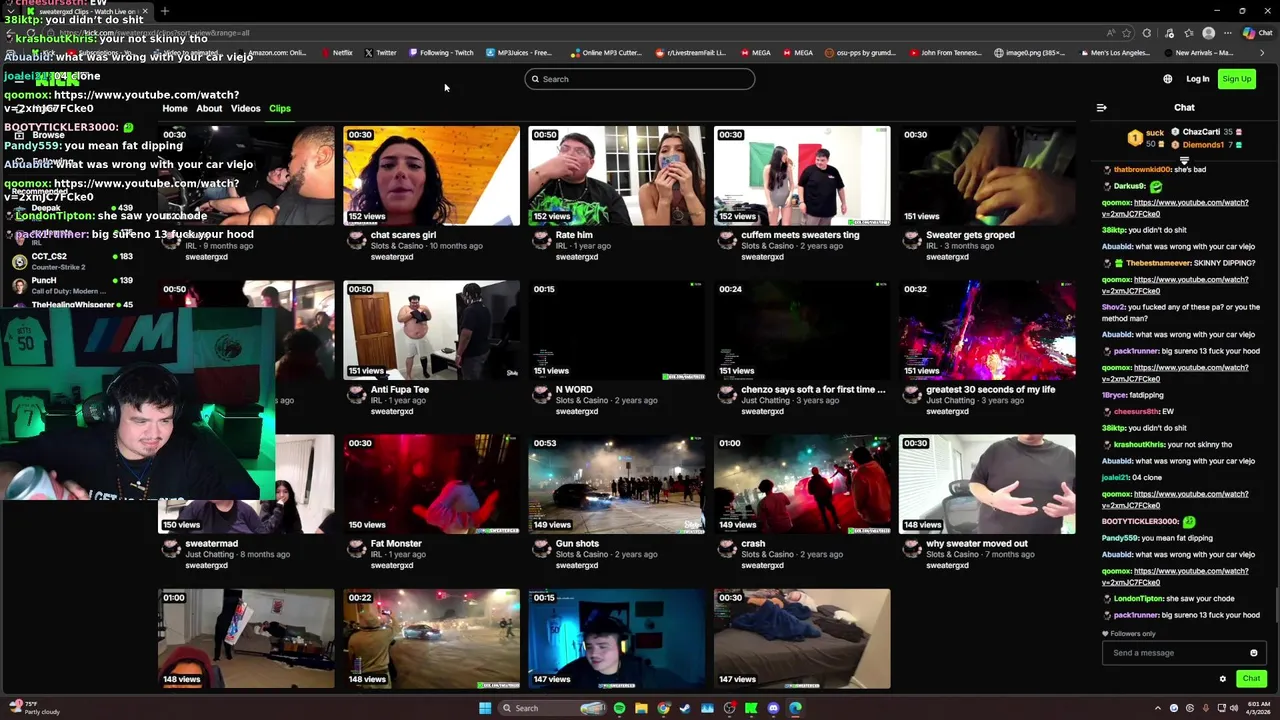Click the channel avatar beside Rate him

coord(542,240)
